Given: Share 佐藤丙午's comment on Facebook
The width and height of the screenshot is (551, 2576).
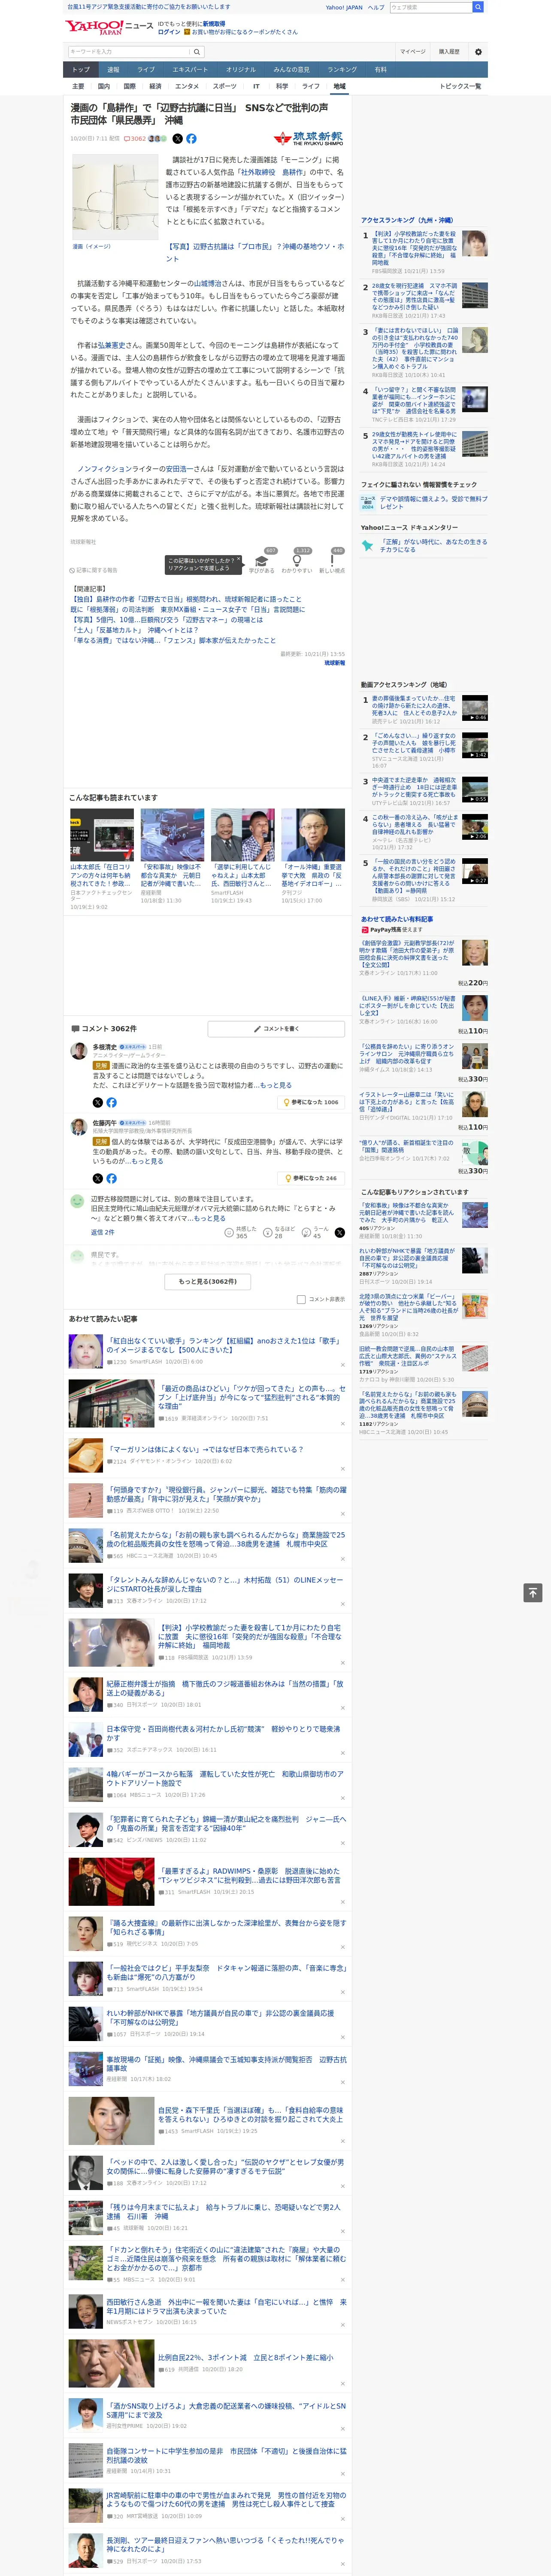Looking at the screenshot, I should click(x=111, y=1178).
